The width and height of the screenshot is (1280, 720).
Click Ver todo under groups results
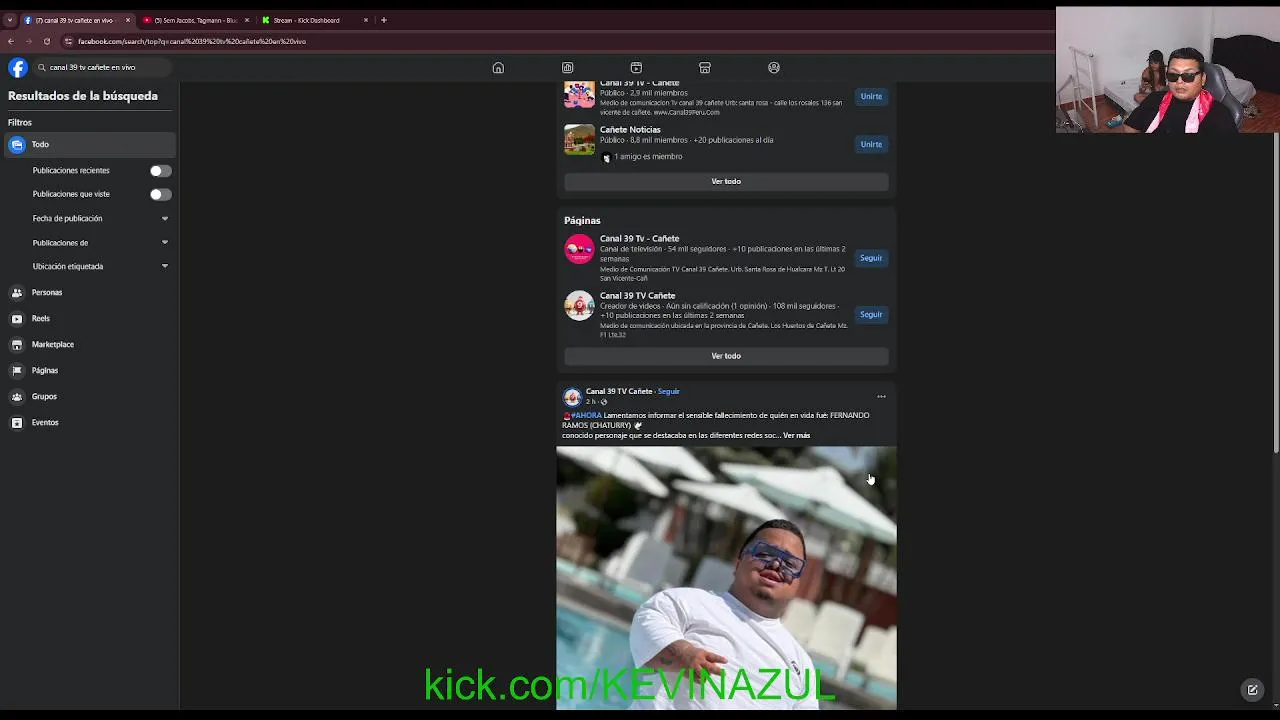tap(726, 182)
